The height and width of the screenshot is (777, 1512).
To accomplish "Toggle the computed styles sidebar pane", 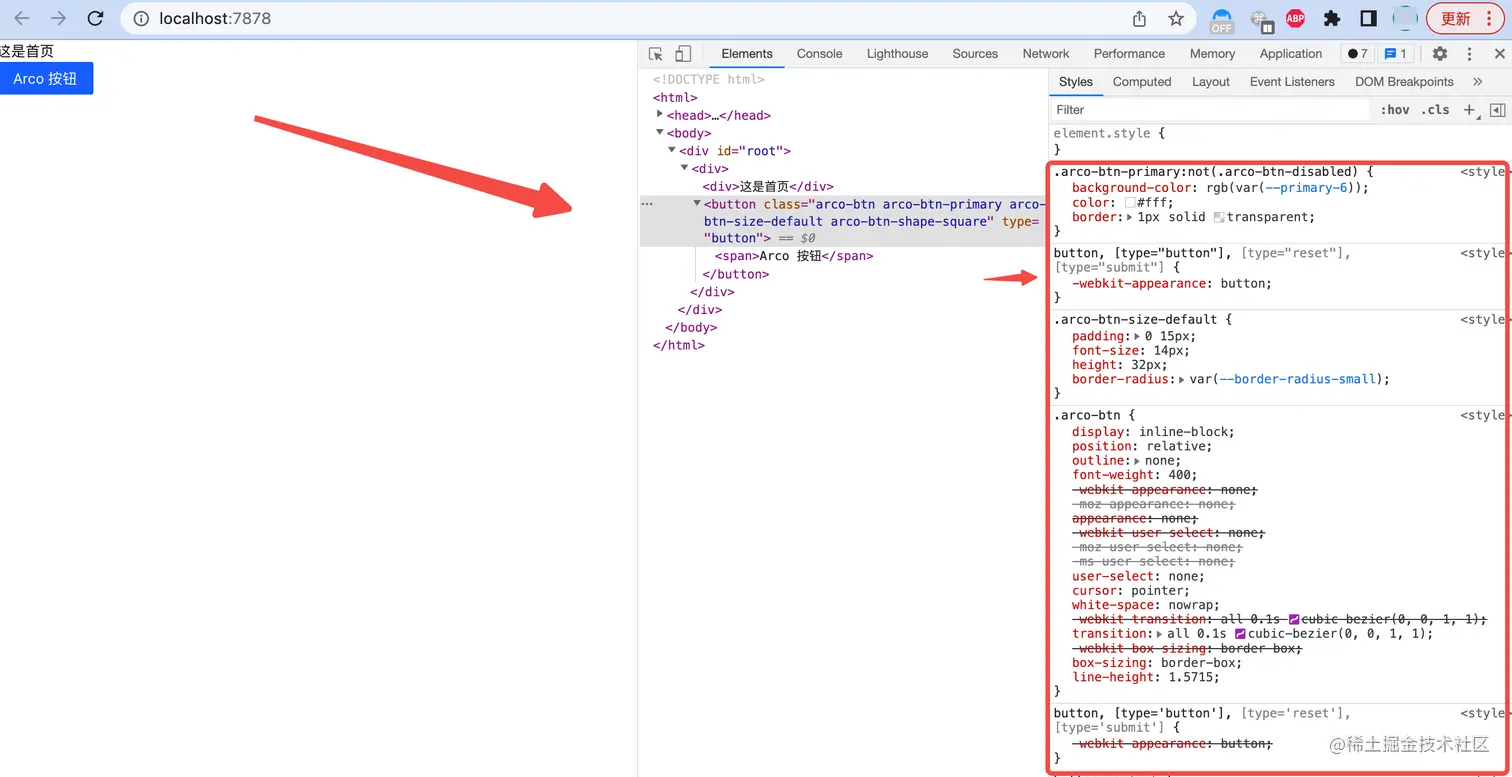I will tap(1497, 110).
